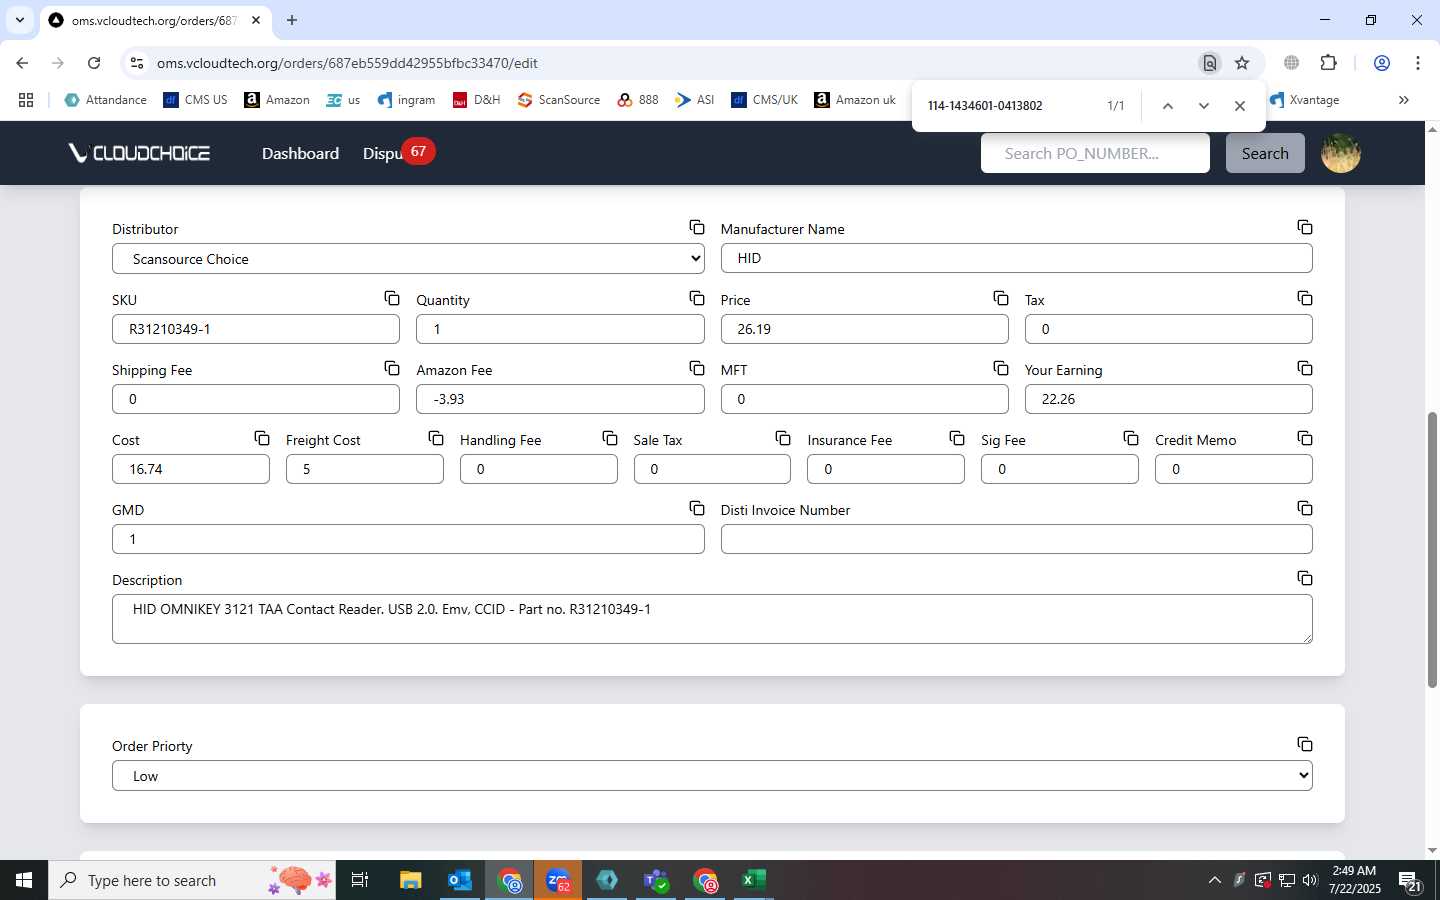Copy the MFT field value
Screen dimensions: 1440x900
coord(1001,368)
